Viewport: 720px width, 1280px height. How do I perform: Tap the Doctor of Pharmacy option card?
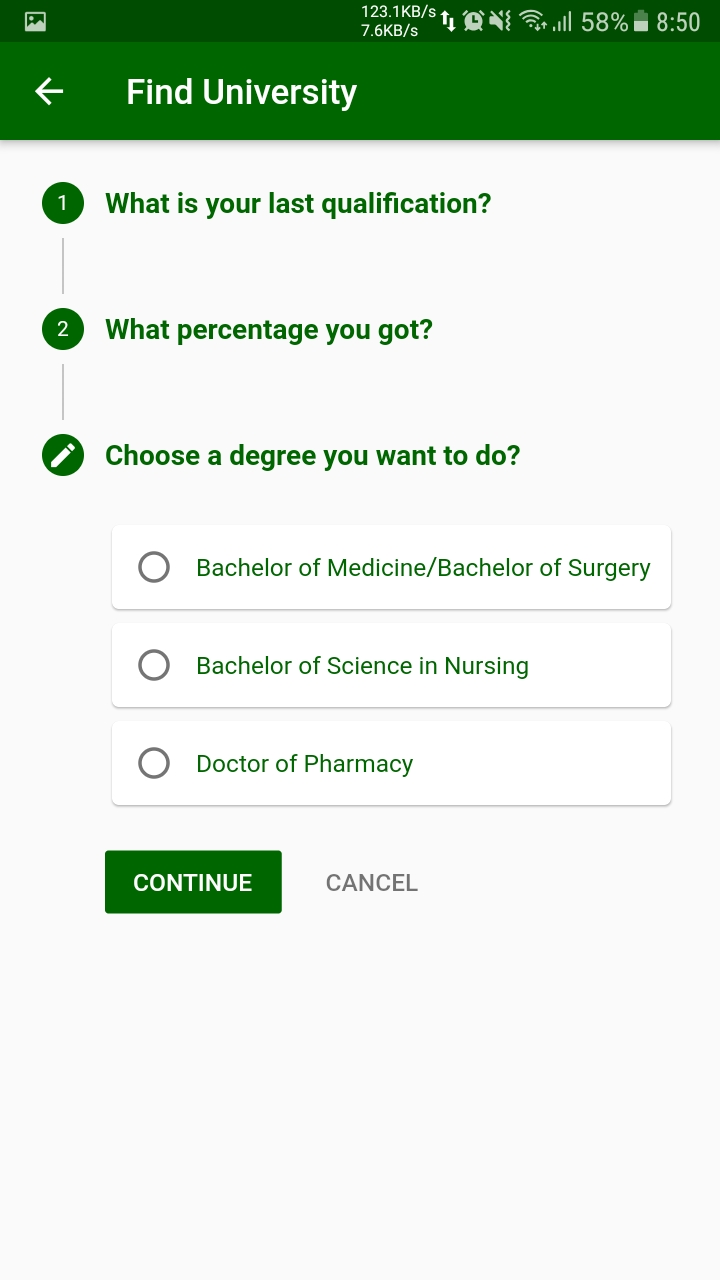[391, 763]
